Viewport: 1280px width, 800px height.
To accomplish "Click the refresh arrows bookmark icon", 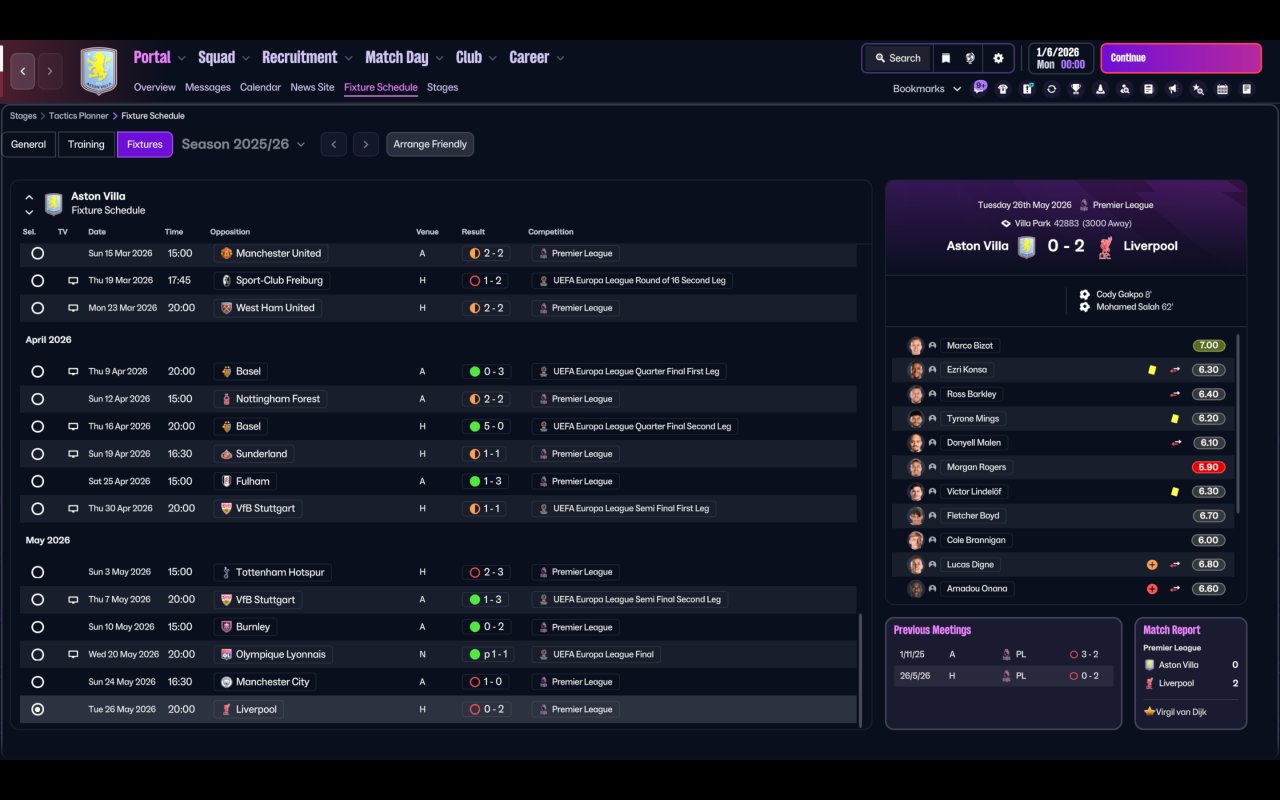I will 1051,89.
